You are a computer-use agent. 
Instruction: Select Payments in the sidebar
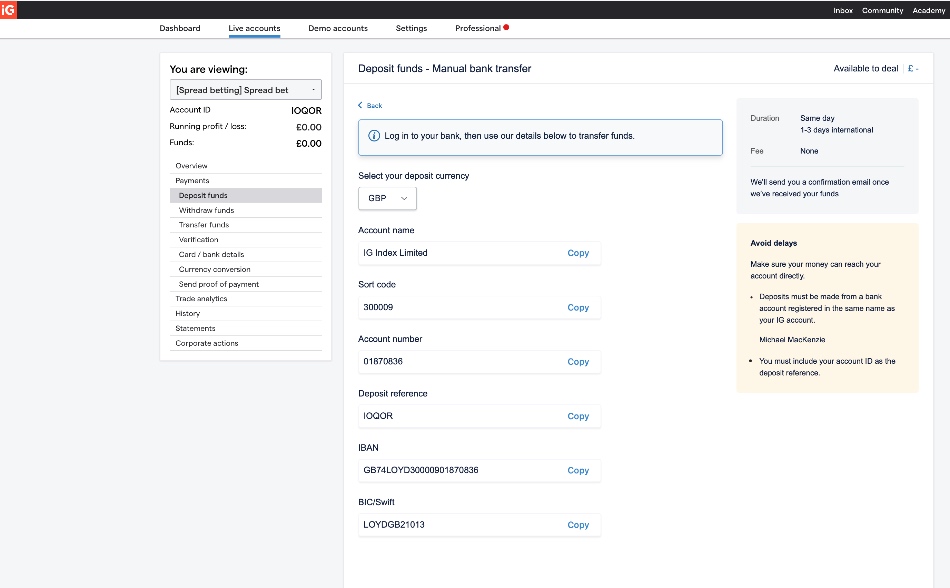click(245, 180)
